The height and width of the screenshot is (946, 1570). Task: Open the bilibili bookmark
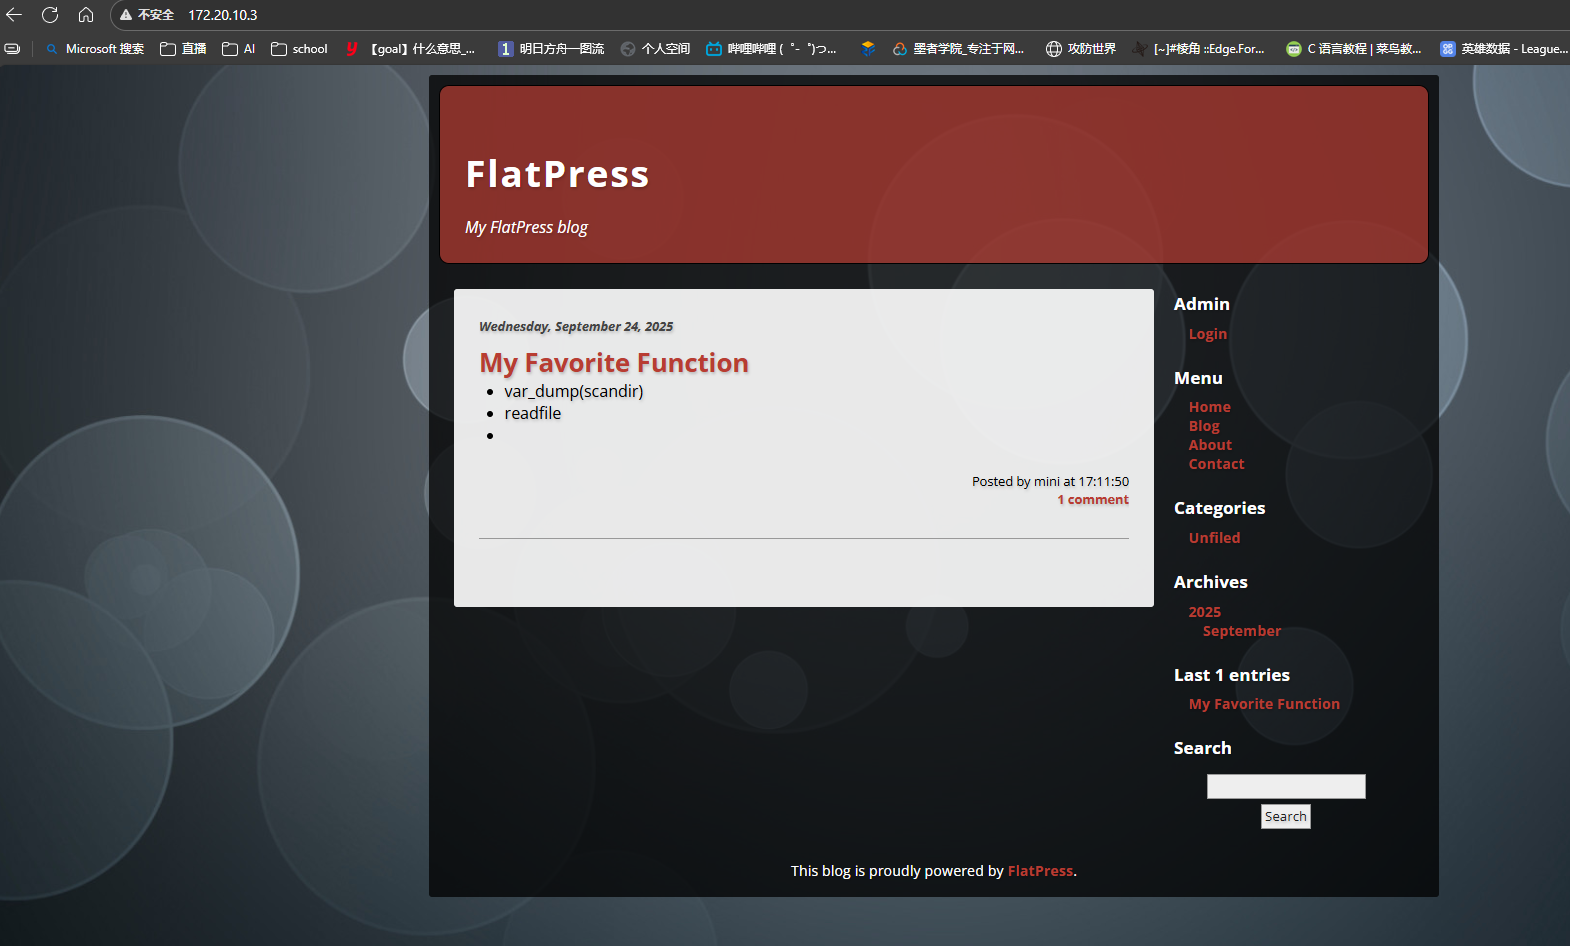(770, 48)
